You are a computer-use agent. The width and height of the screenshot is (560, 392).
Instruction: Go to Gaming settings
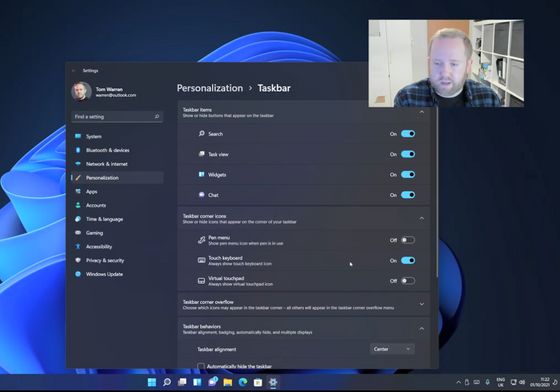(x=118, y=233)
